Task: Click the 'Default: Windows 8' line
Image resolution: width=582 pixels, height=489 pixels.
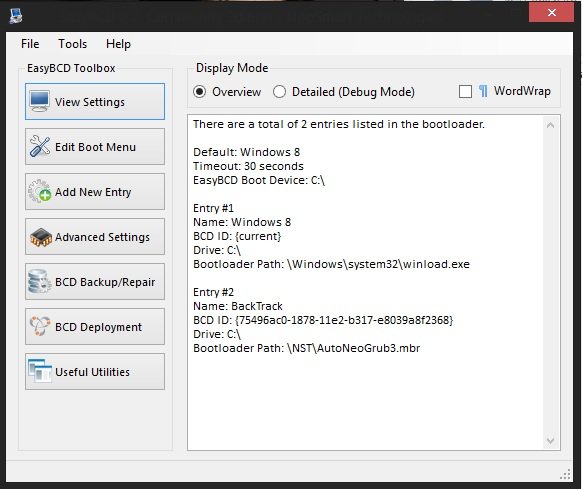Action: tap(246, 152)
